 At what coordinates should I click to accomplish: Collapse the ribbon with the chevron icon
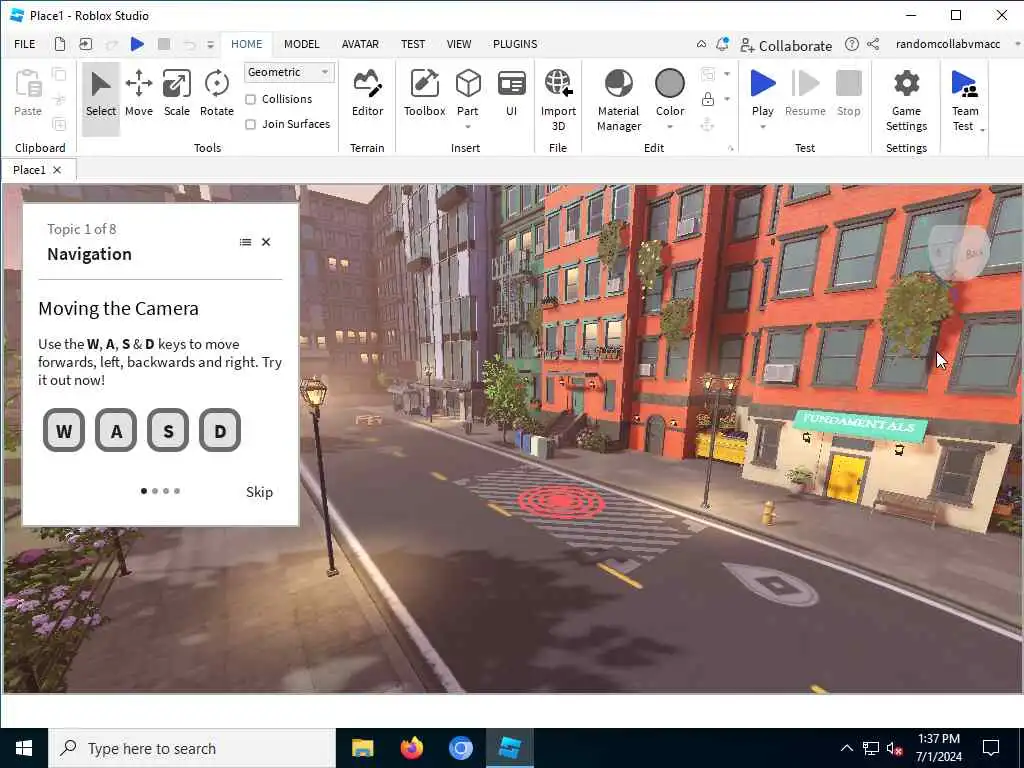coord(701,44)
